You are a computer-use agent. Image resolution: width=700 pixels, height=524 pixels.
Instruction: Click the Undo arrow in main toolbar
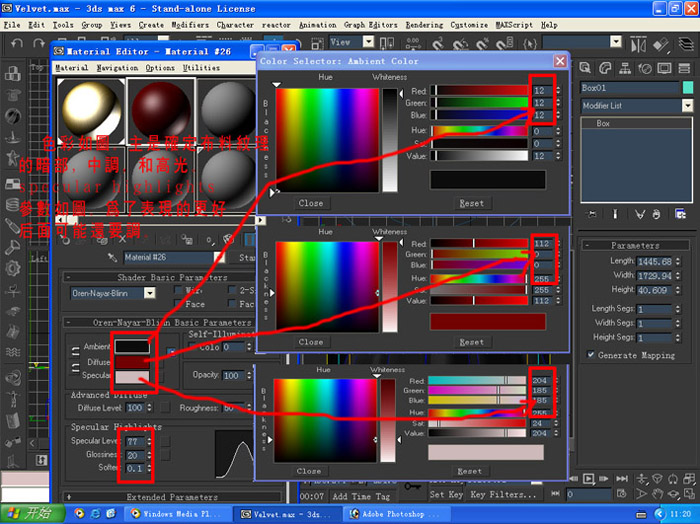[x=17, y=43]
